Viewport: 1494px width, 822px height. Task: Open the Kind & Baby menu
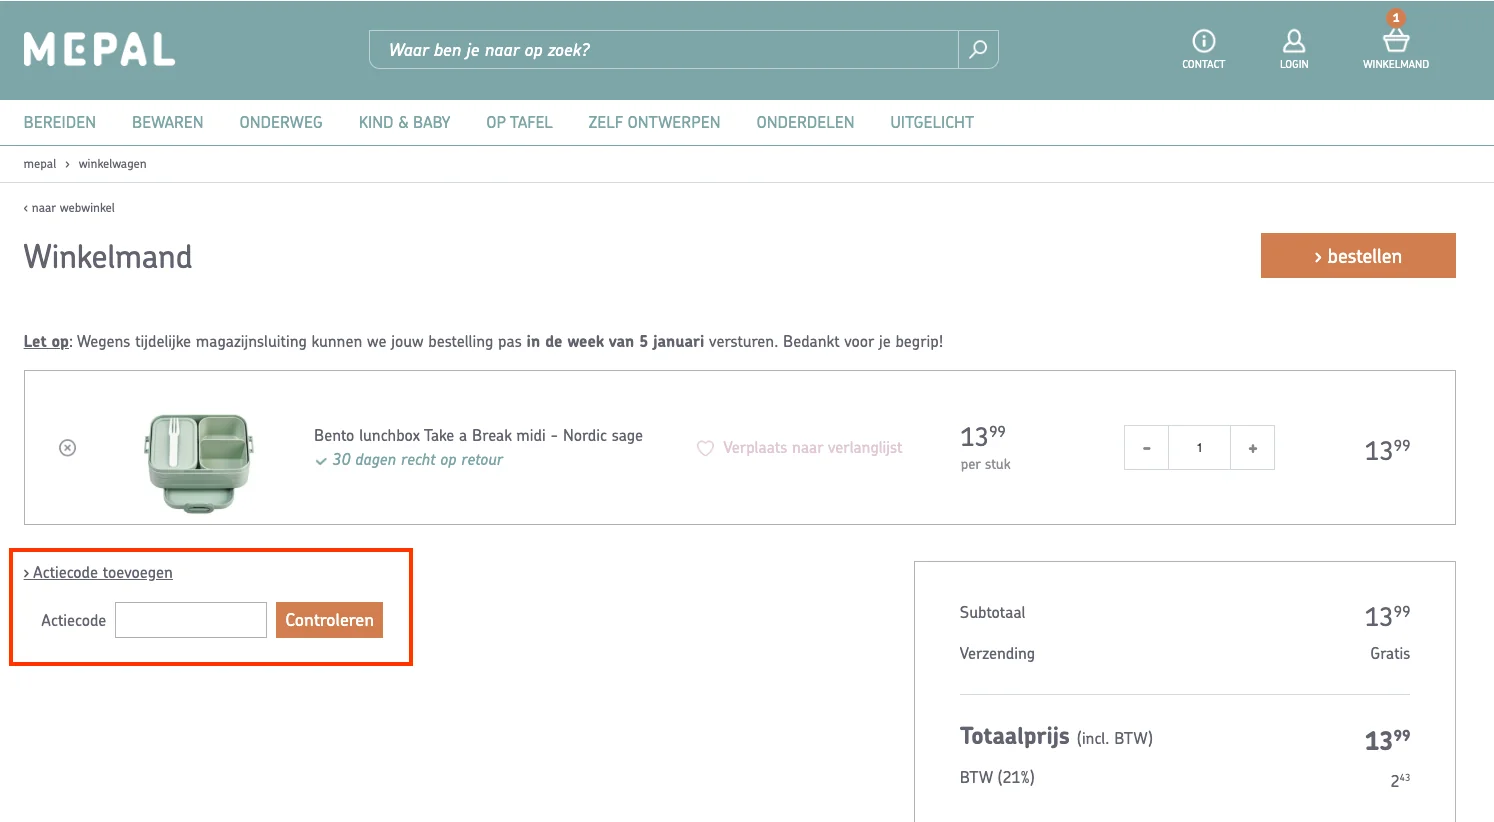click(x=404, y=122)
